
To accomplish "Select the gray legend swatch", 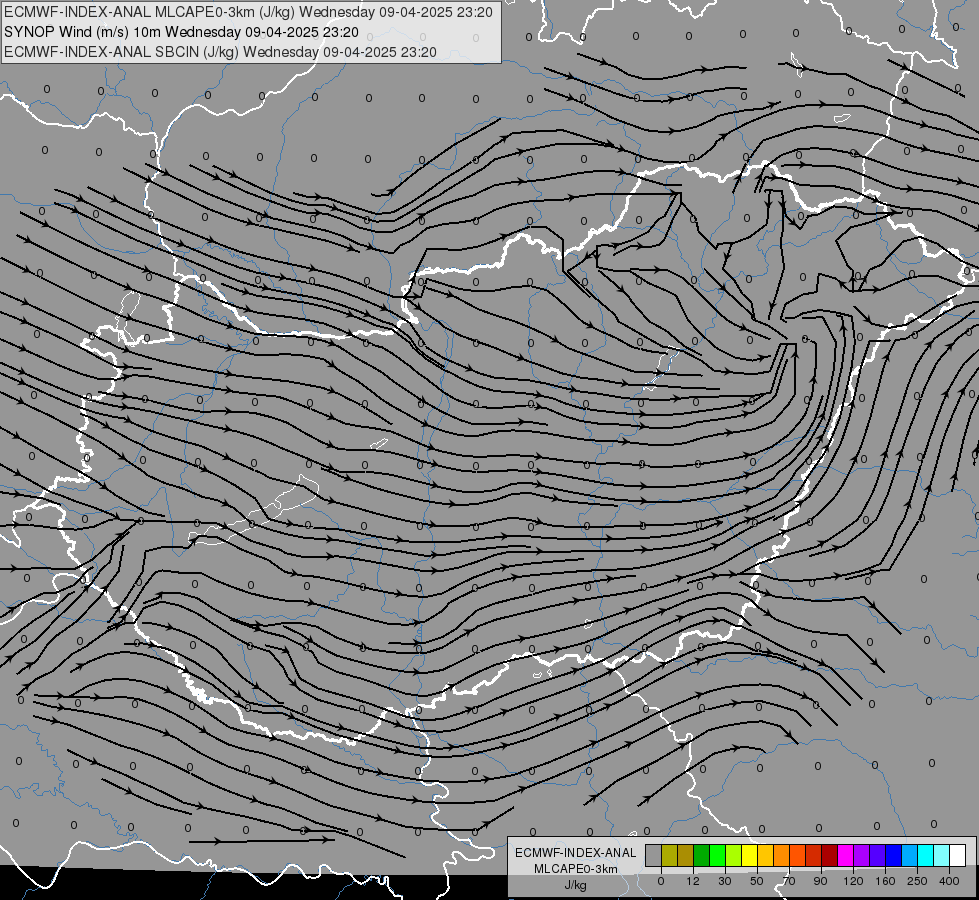I will (x=653, y=856).
